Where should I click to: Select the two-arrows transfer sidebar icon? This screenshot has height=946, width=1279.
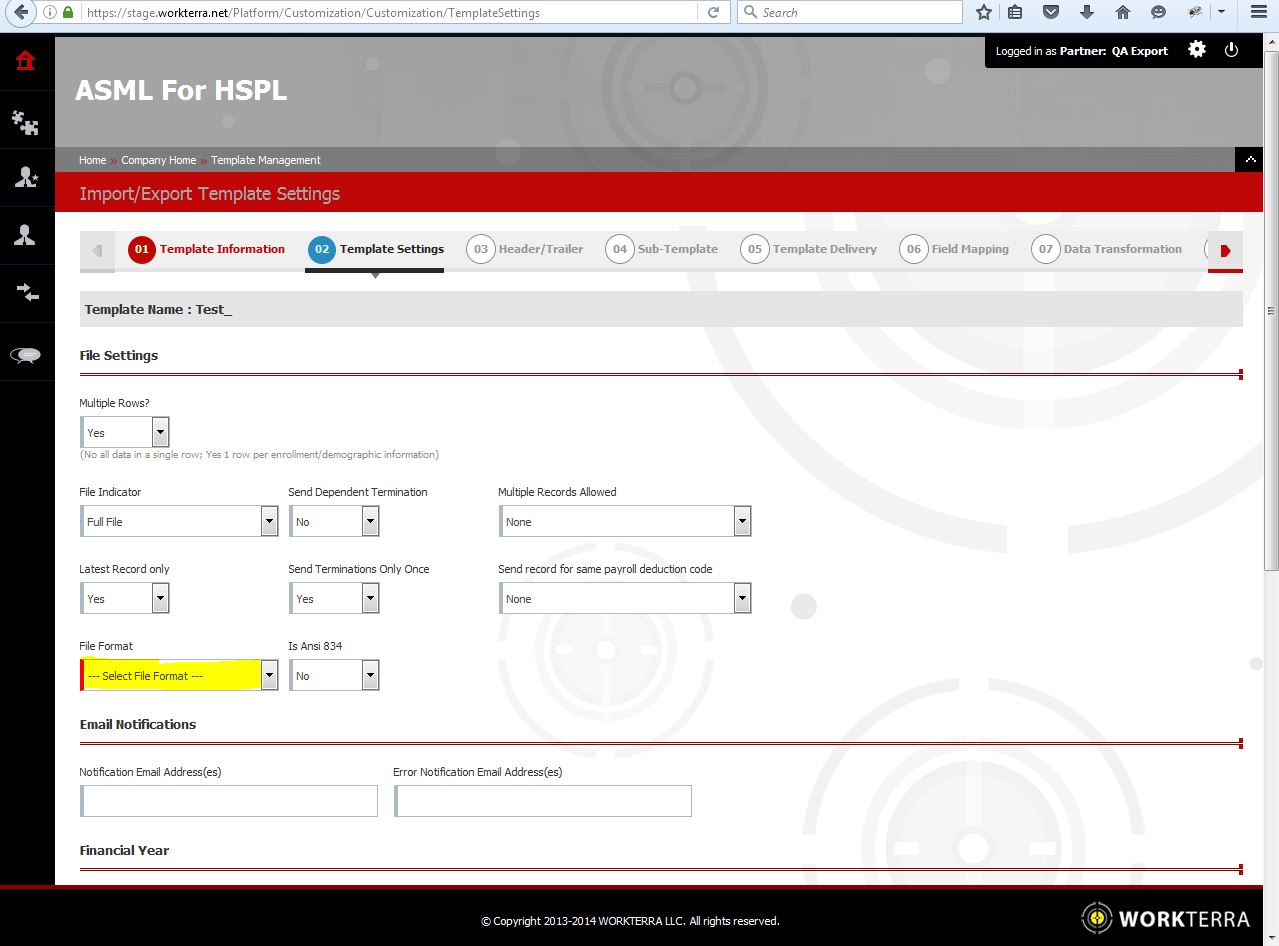pos(26,292)
